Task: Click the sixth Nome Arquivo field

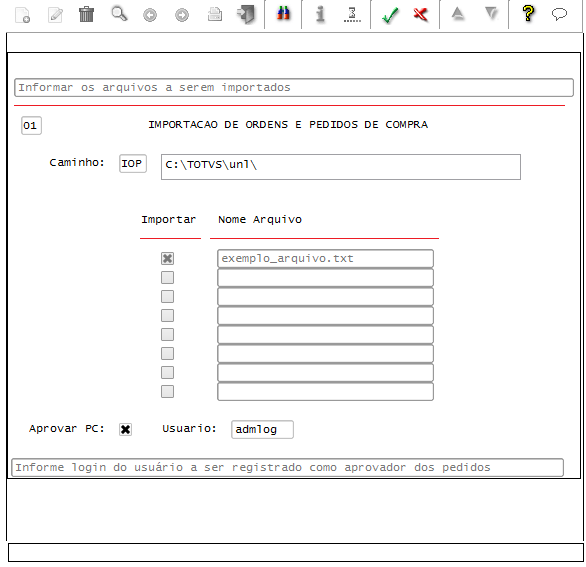Action: click(x=326, y=354)
